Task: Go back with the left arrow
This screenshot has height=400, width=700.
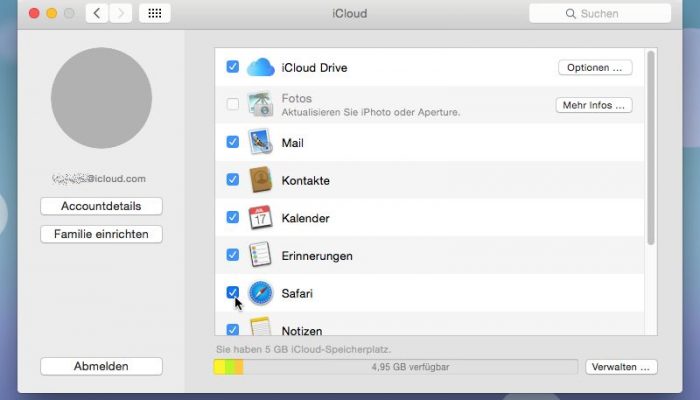Action: (x=97, y=13)
